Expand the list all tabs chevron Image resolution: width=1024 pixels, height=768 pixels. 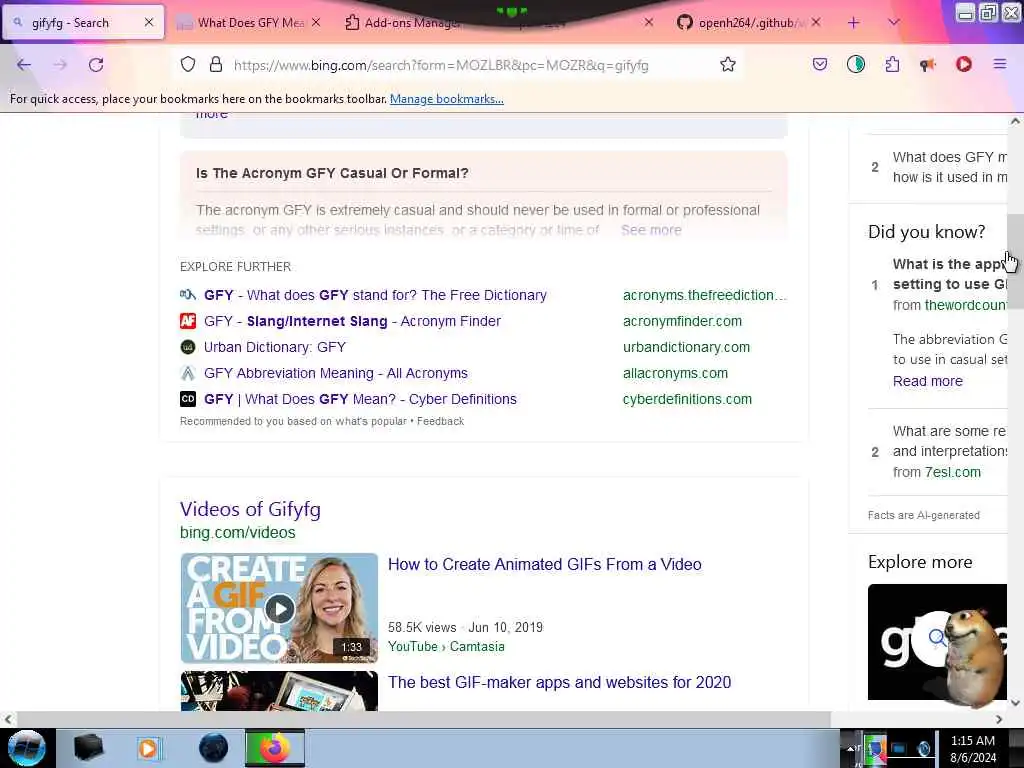894,23
